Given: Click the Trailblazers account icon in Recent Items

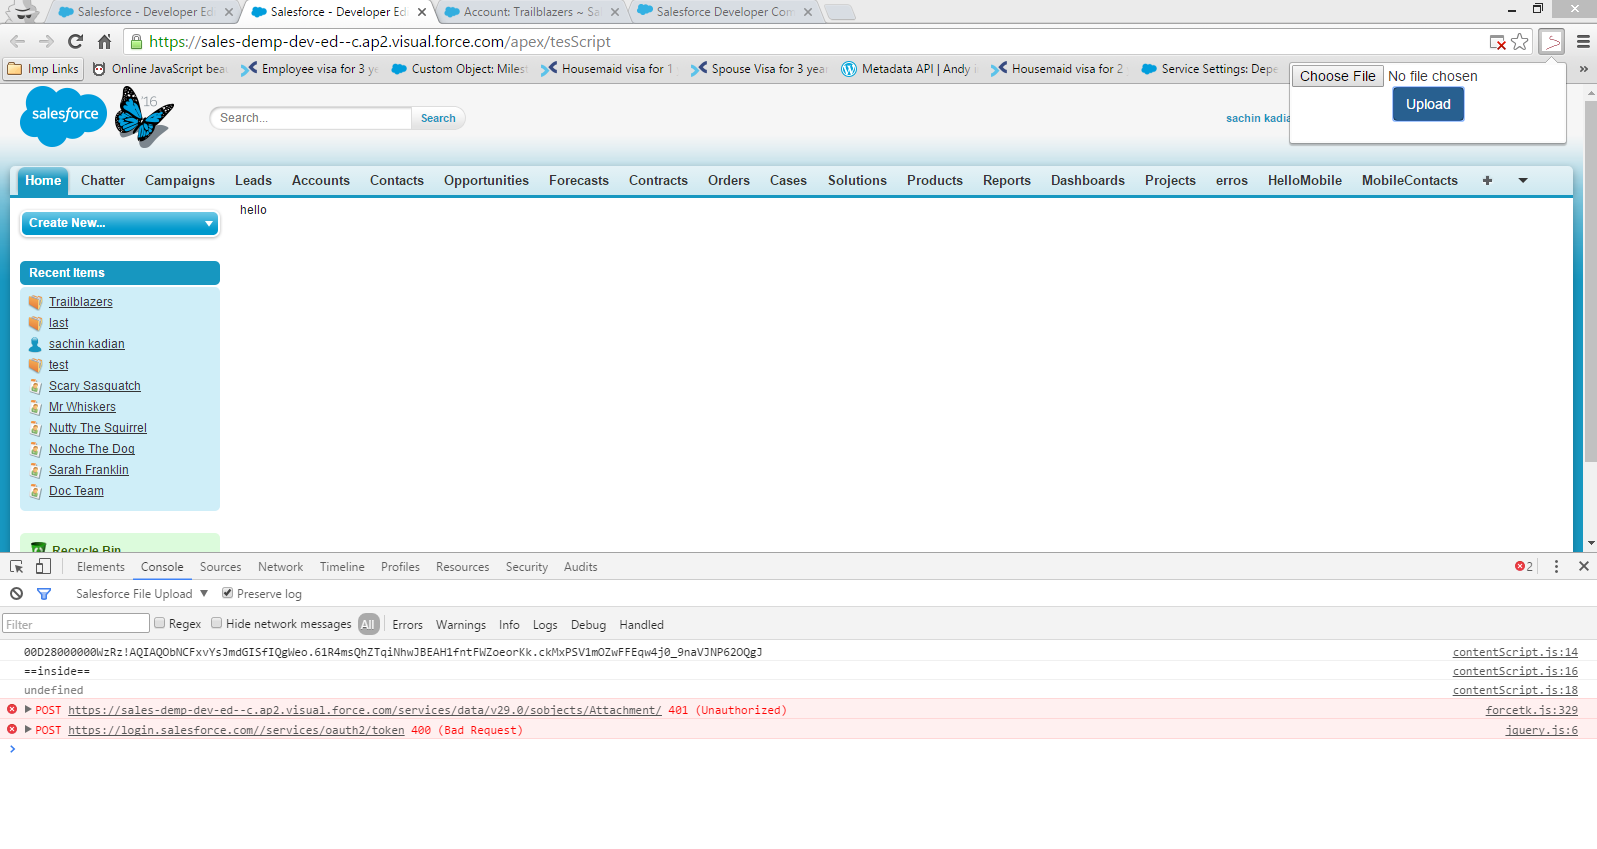Looking at the screenshot, I should tap(36, 302).
